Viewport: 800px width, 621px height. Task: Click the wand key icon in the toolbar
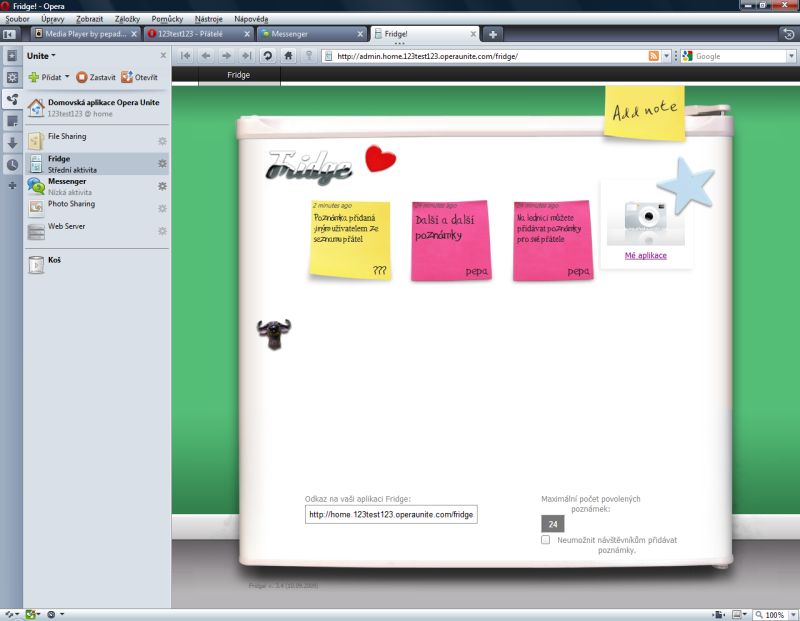tap(309, 56)
